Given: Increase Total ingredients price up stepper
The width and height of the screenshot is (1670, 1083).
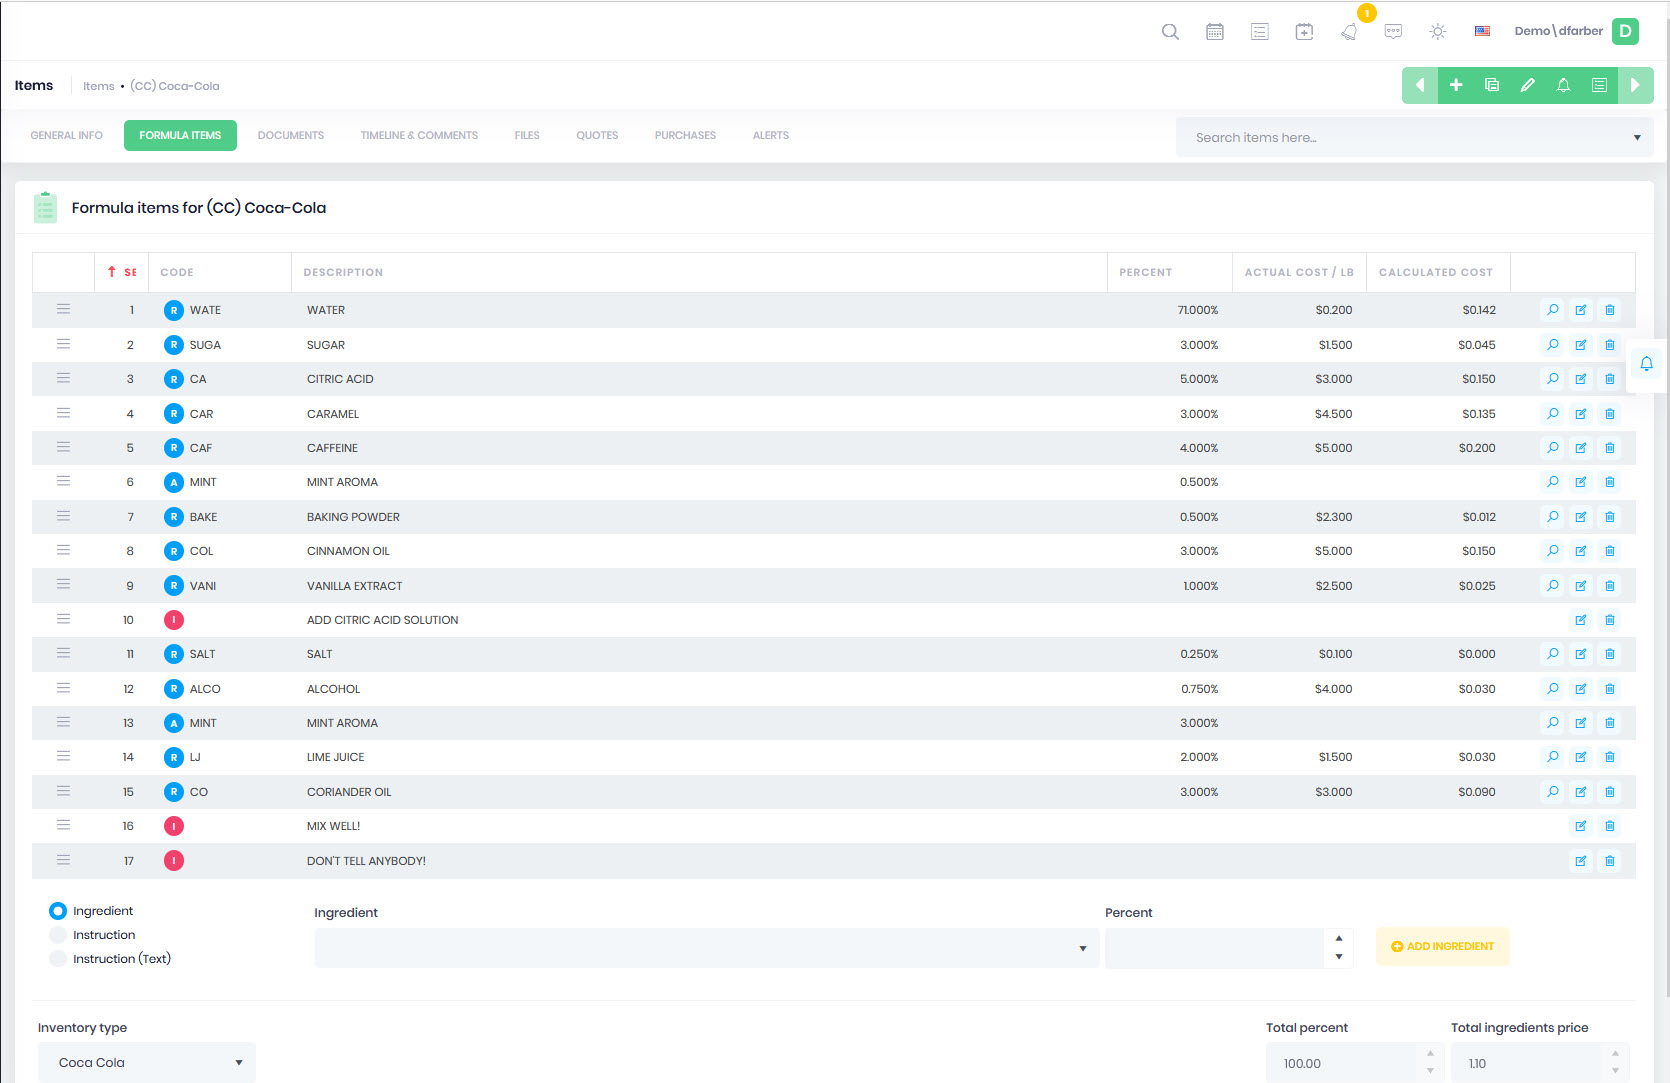Looking at the screenshot, I should click(x=1615, y=1053).
